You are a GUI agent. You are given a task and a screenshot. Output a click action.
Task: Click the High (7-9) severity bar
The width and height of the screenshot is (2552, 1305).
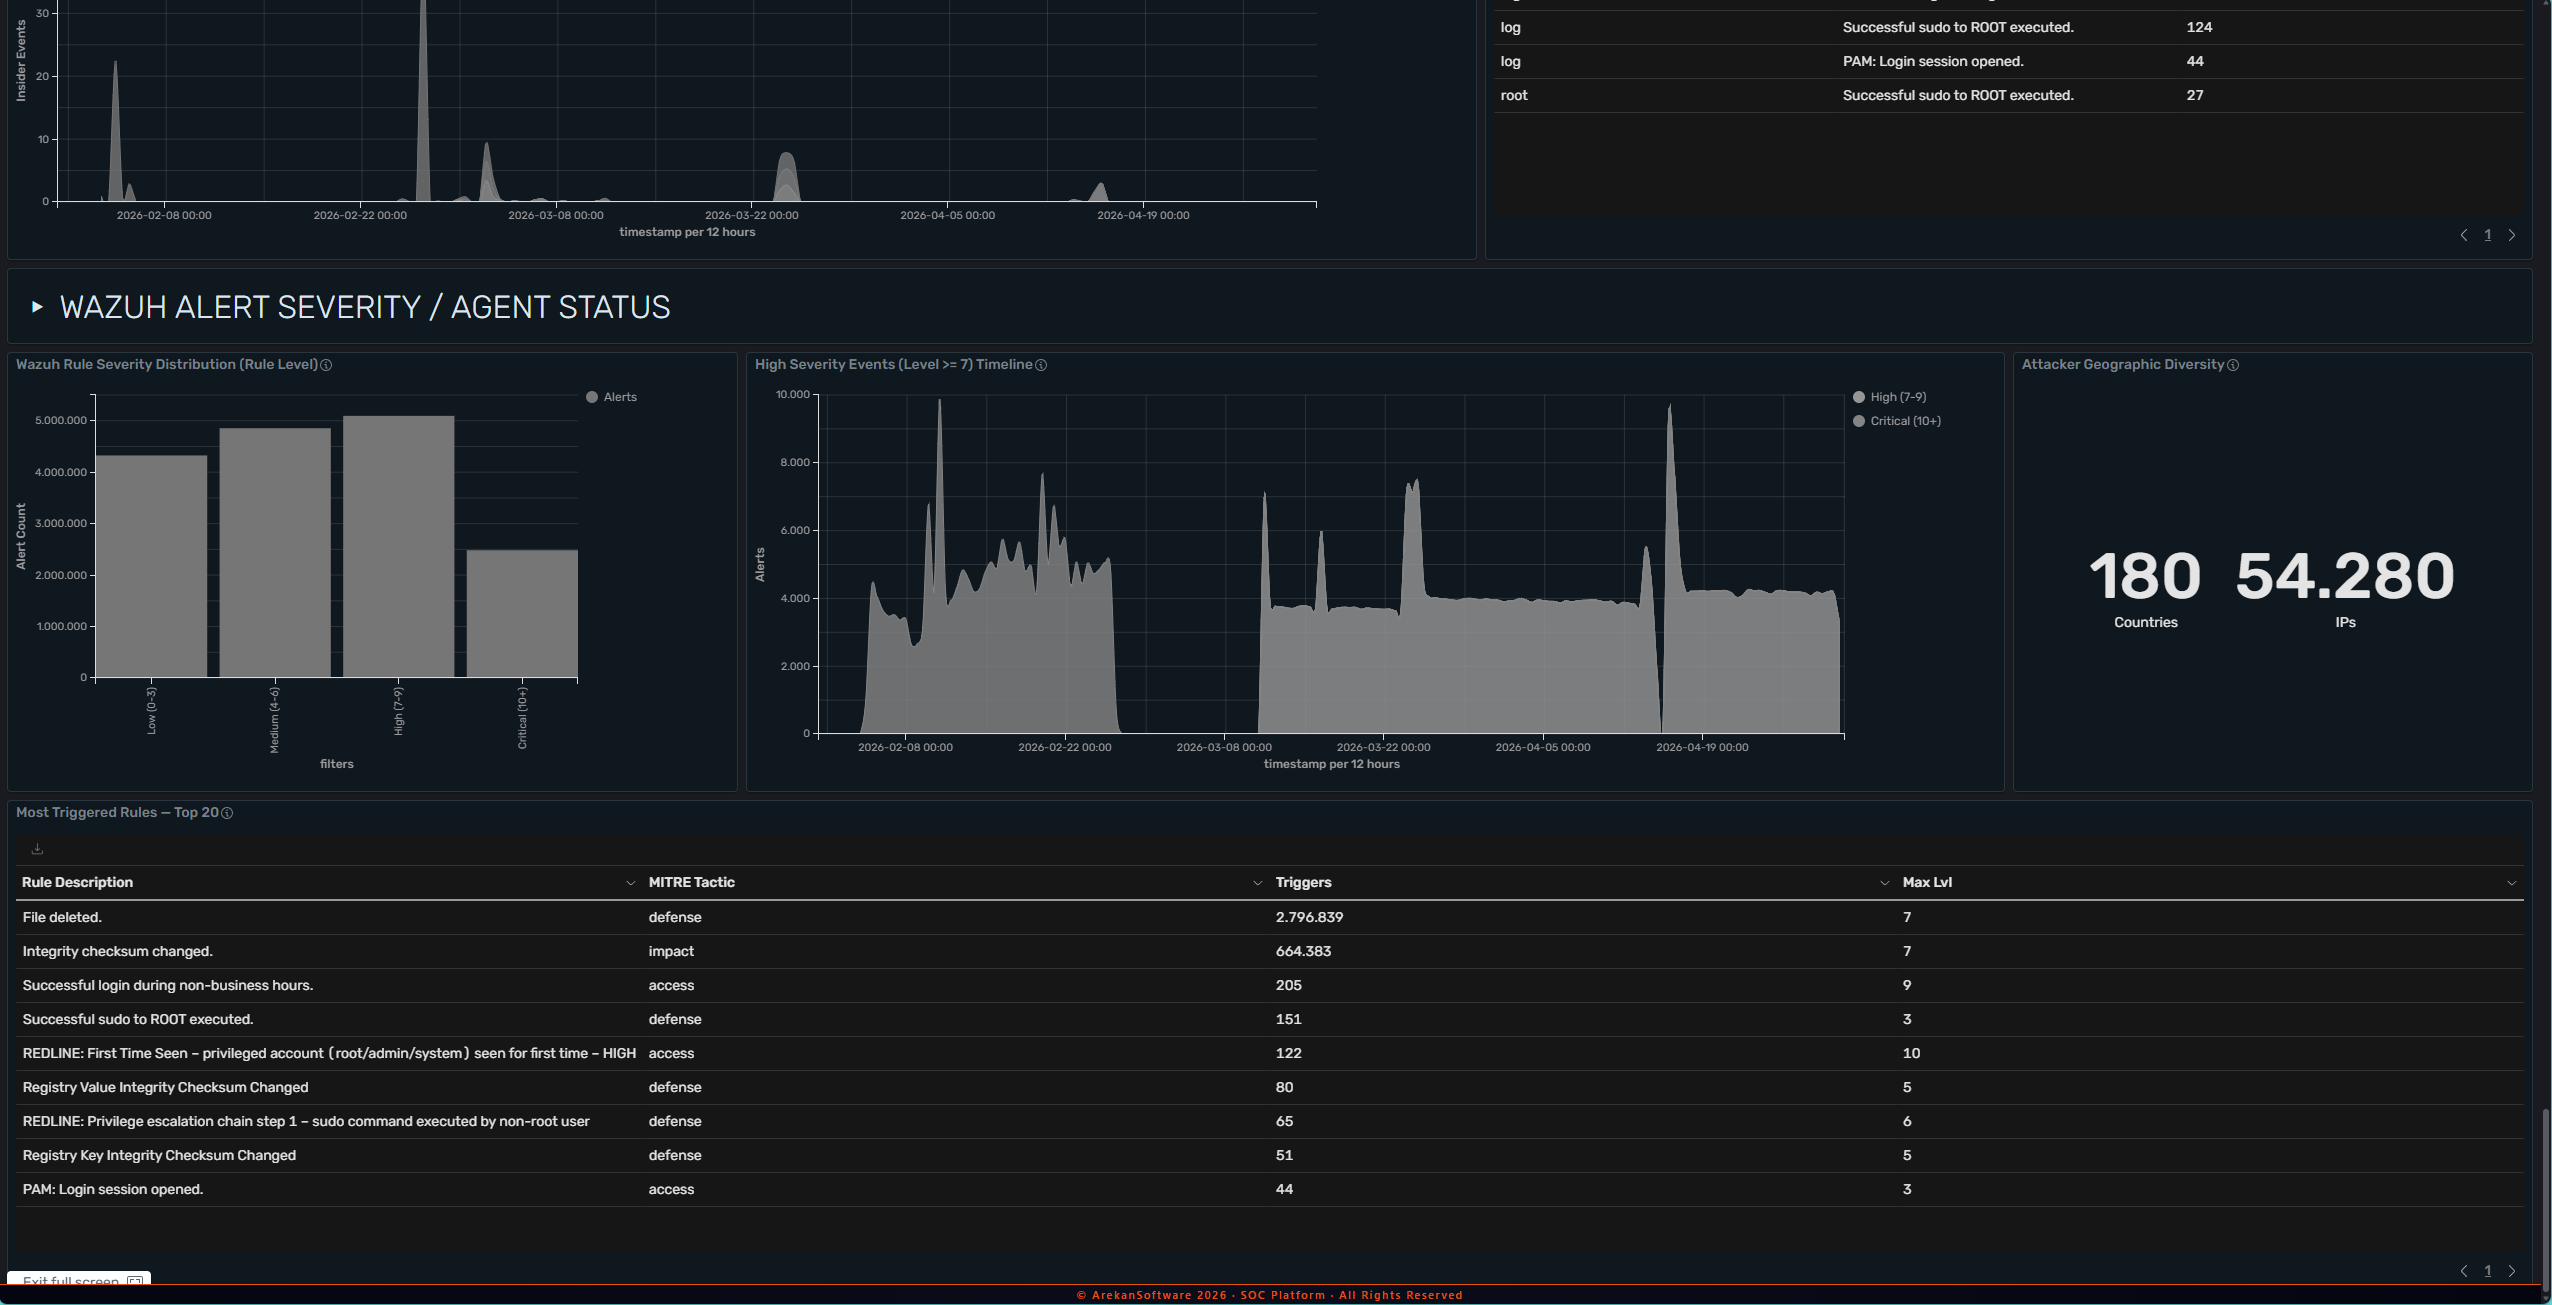398,546
